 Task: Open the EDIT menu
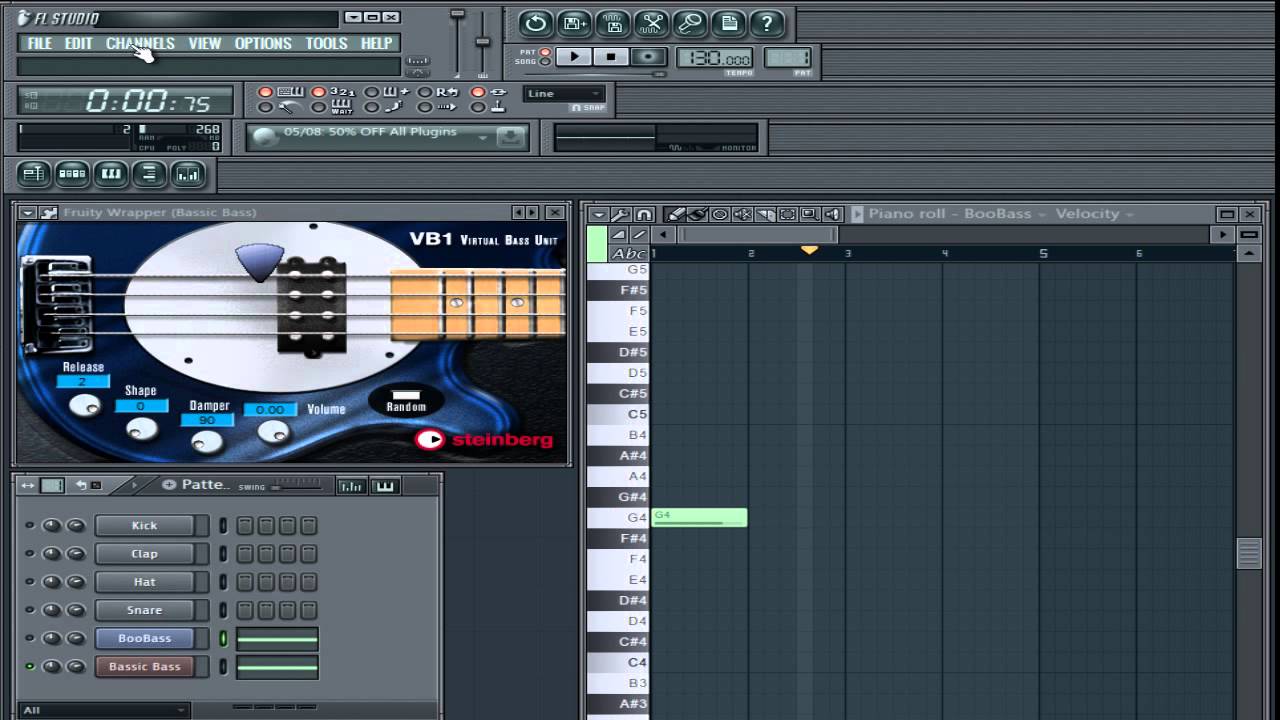tap(79, 43)
